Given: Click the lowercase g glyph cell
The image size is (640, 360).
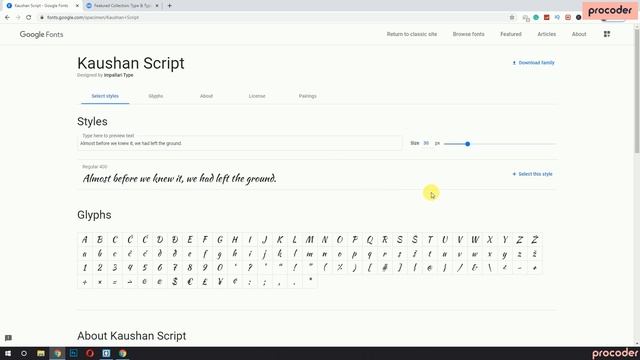Looking at the screenshot, I should [x=220, y=254].
